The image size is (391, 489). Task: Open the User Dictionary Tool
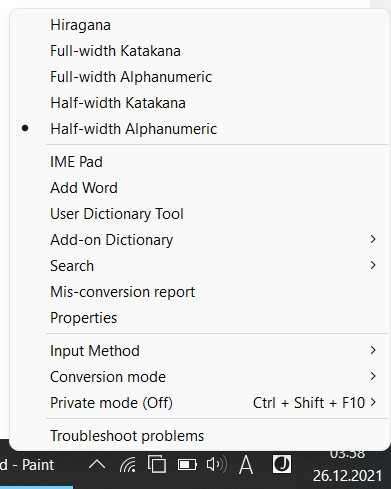[199, 214]
